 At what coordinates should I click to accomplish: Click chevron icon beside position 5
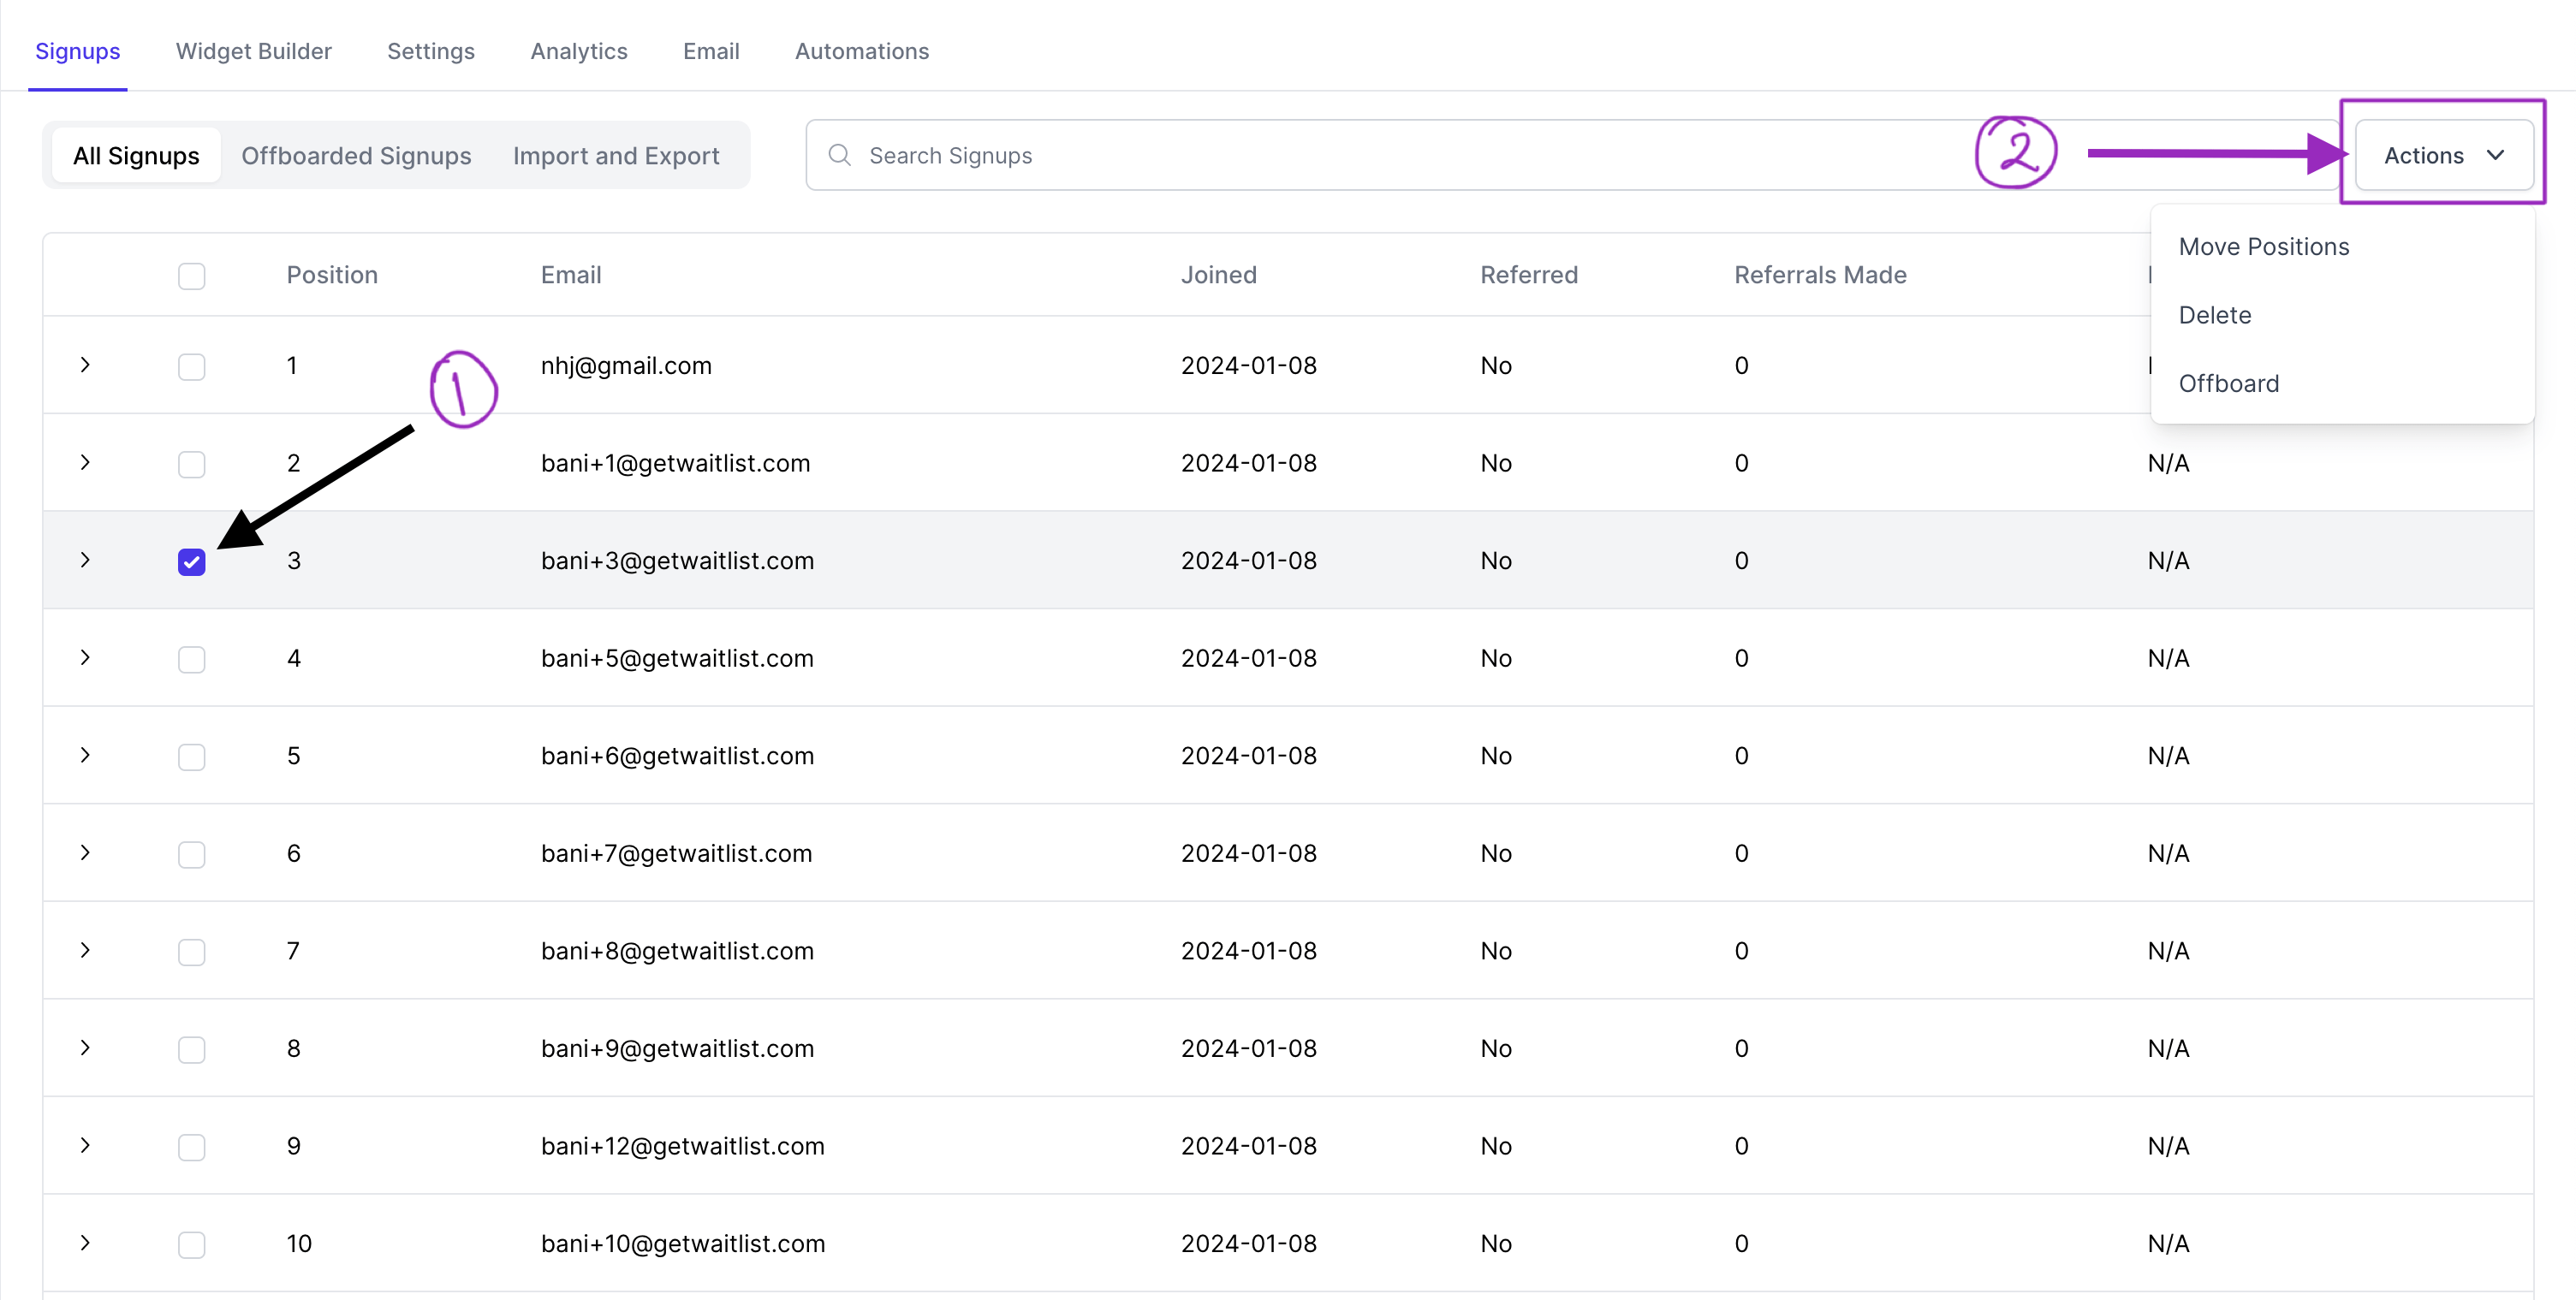pyautogui.click(x=85, y=755)
